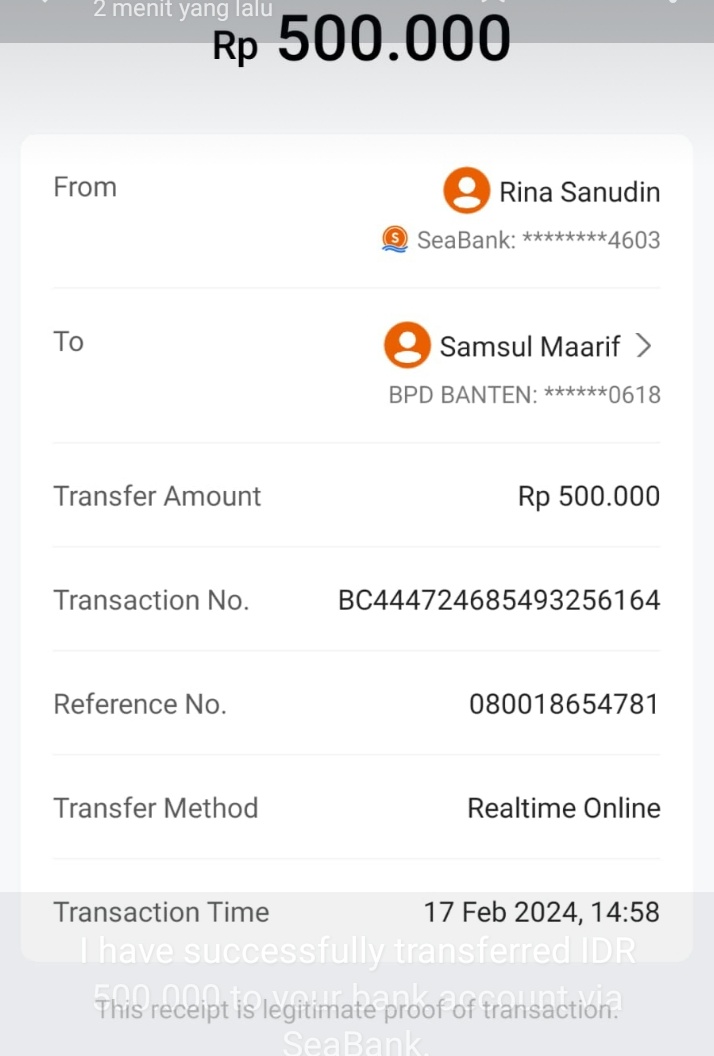Tap Samsul Maarif's orange avatar icon
Viewport: 714px width, 1056px height.
pos(407,346)
